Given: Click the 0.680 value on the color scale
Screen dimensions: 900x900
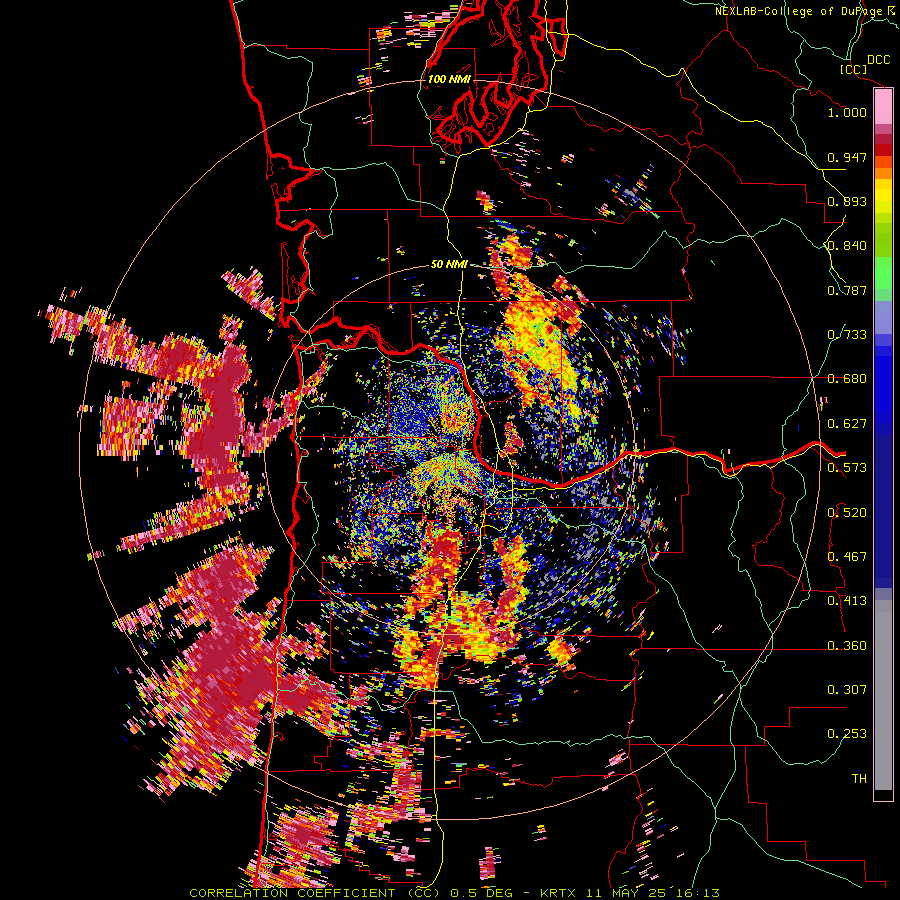Looking at the screenshot, I should pyautogui.click(x=847, y=379).
